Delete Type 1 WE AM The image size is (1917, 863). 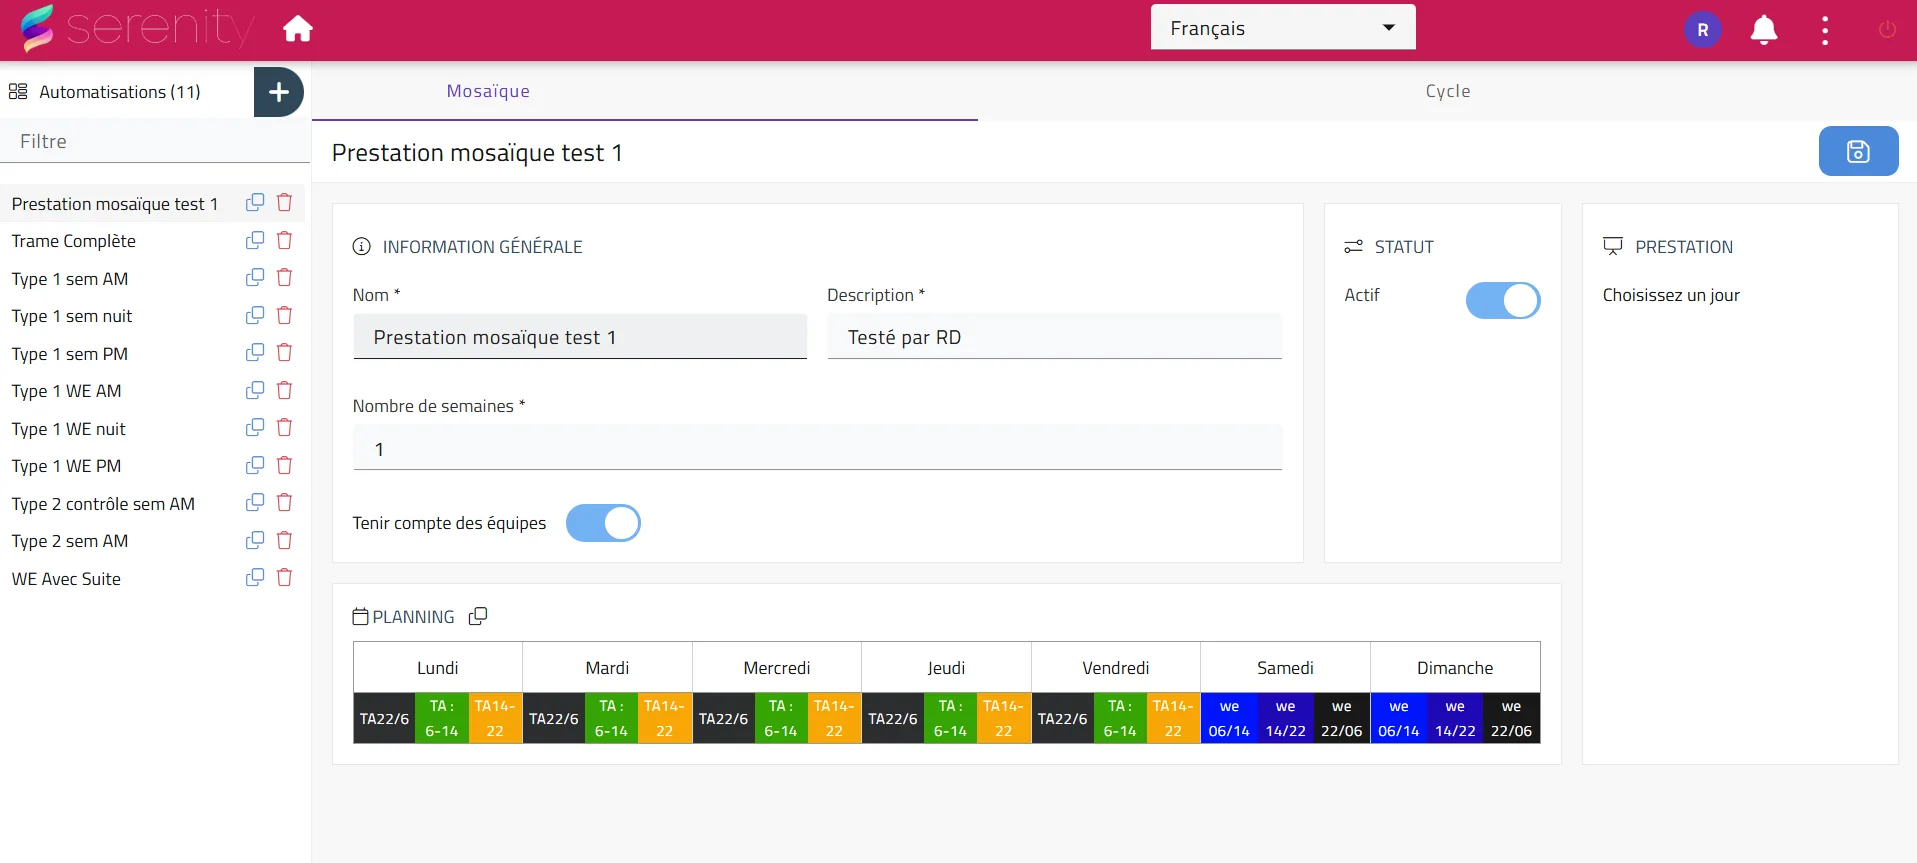[284, 390]
